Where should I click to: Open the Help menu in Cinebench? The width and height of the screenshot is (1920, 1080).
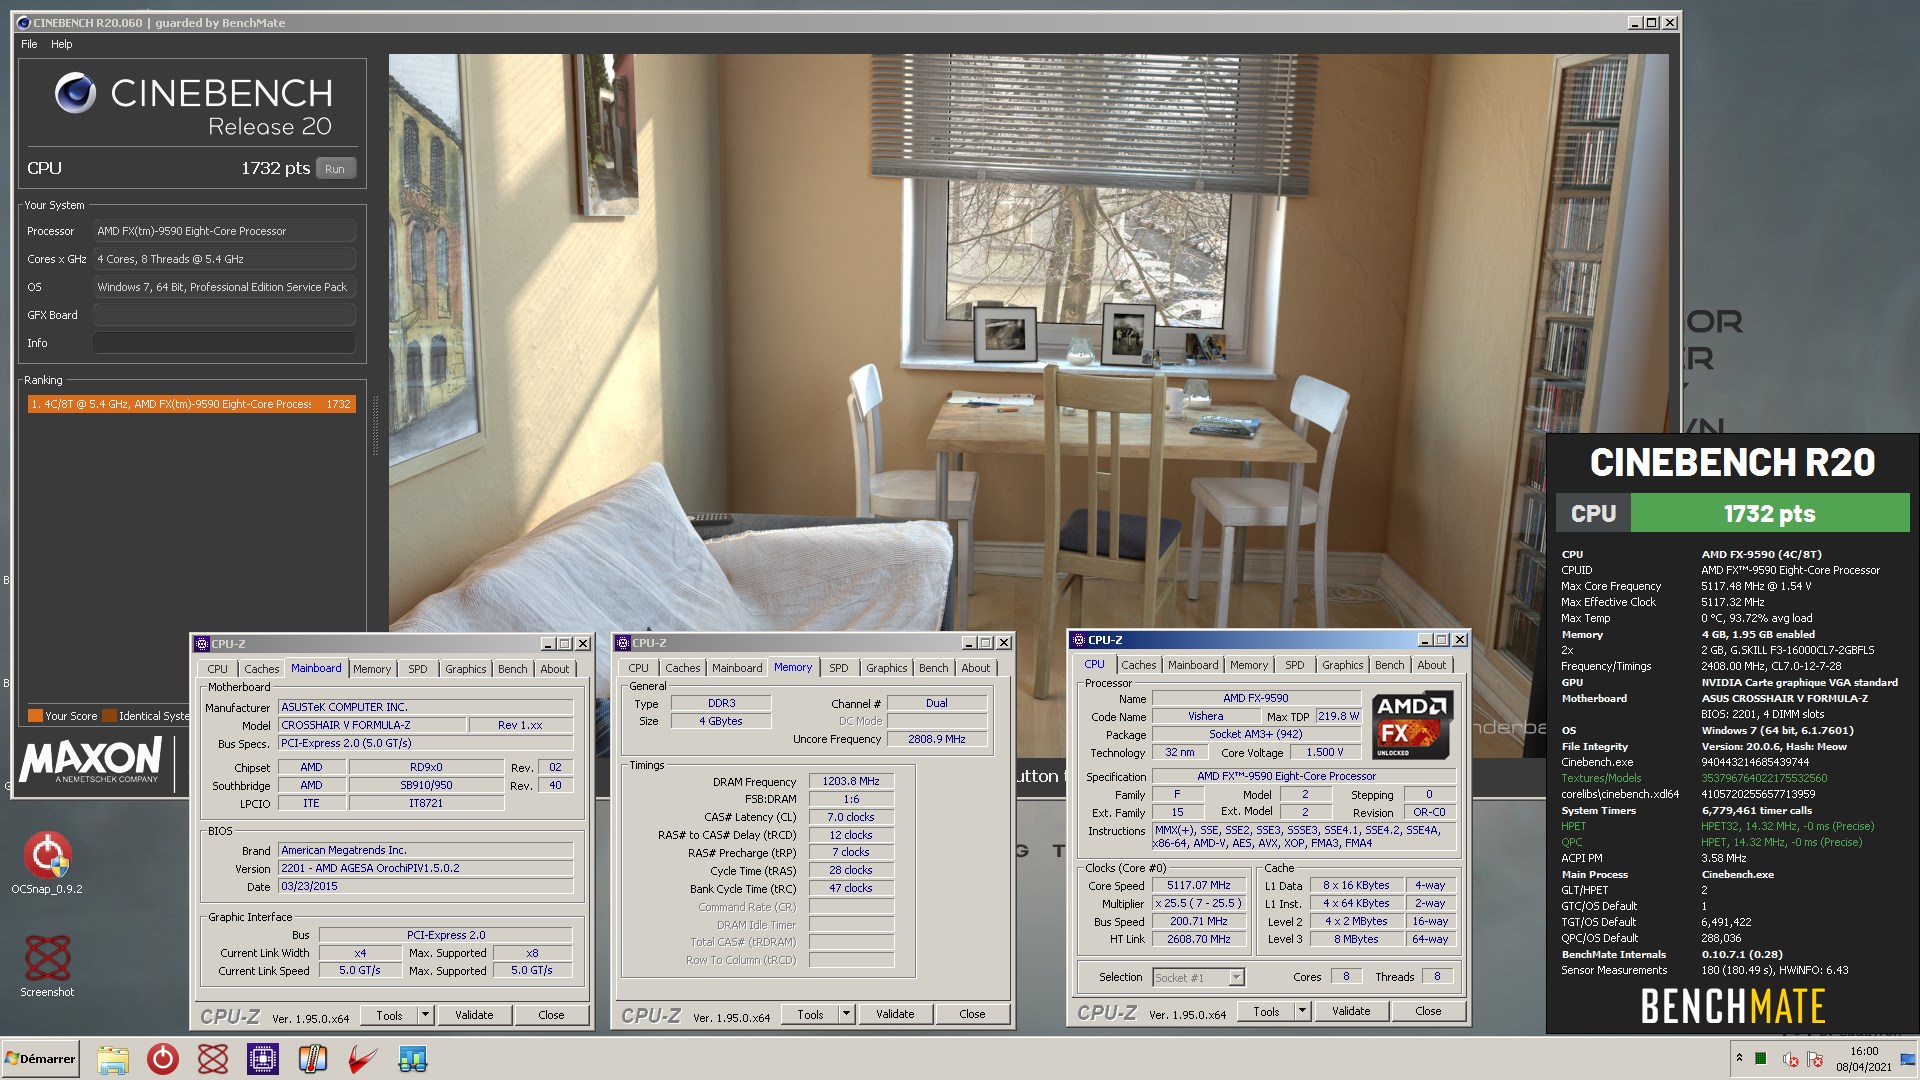pos(62,44)
